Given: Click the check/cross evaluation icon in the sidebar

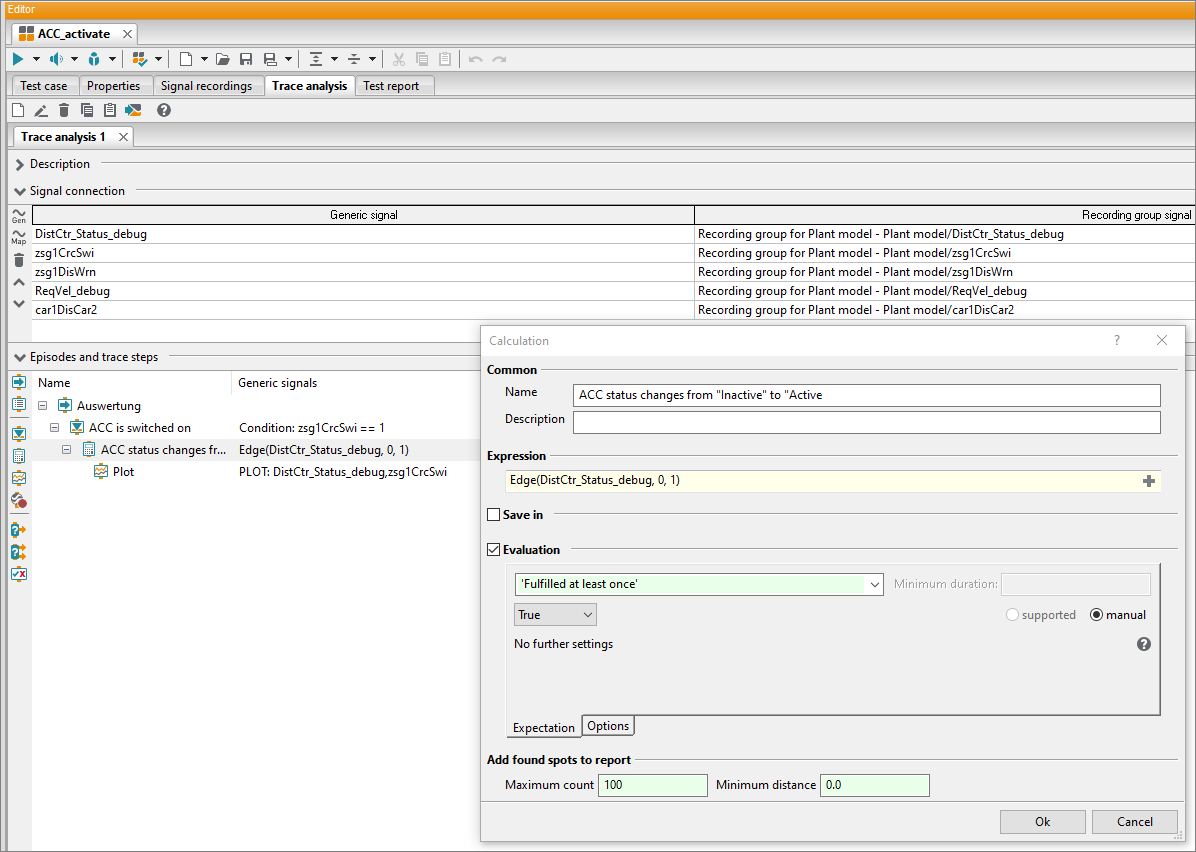Looking at the screenshot, I should (19, 574).
